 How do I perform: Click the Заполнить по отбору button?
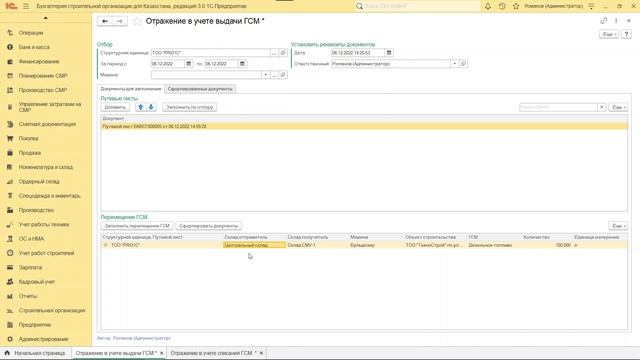click(189, 107)
